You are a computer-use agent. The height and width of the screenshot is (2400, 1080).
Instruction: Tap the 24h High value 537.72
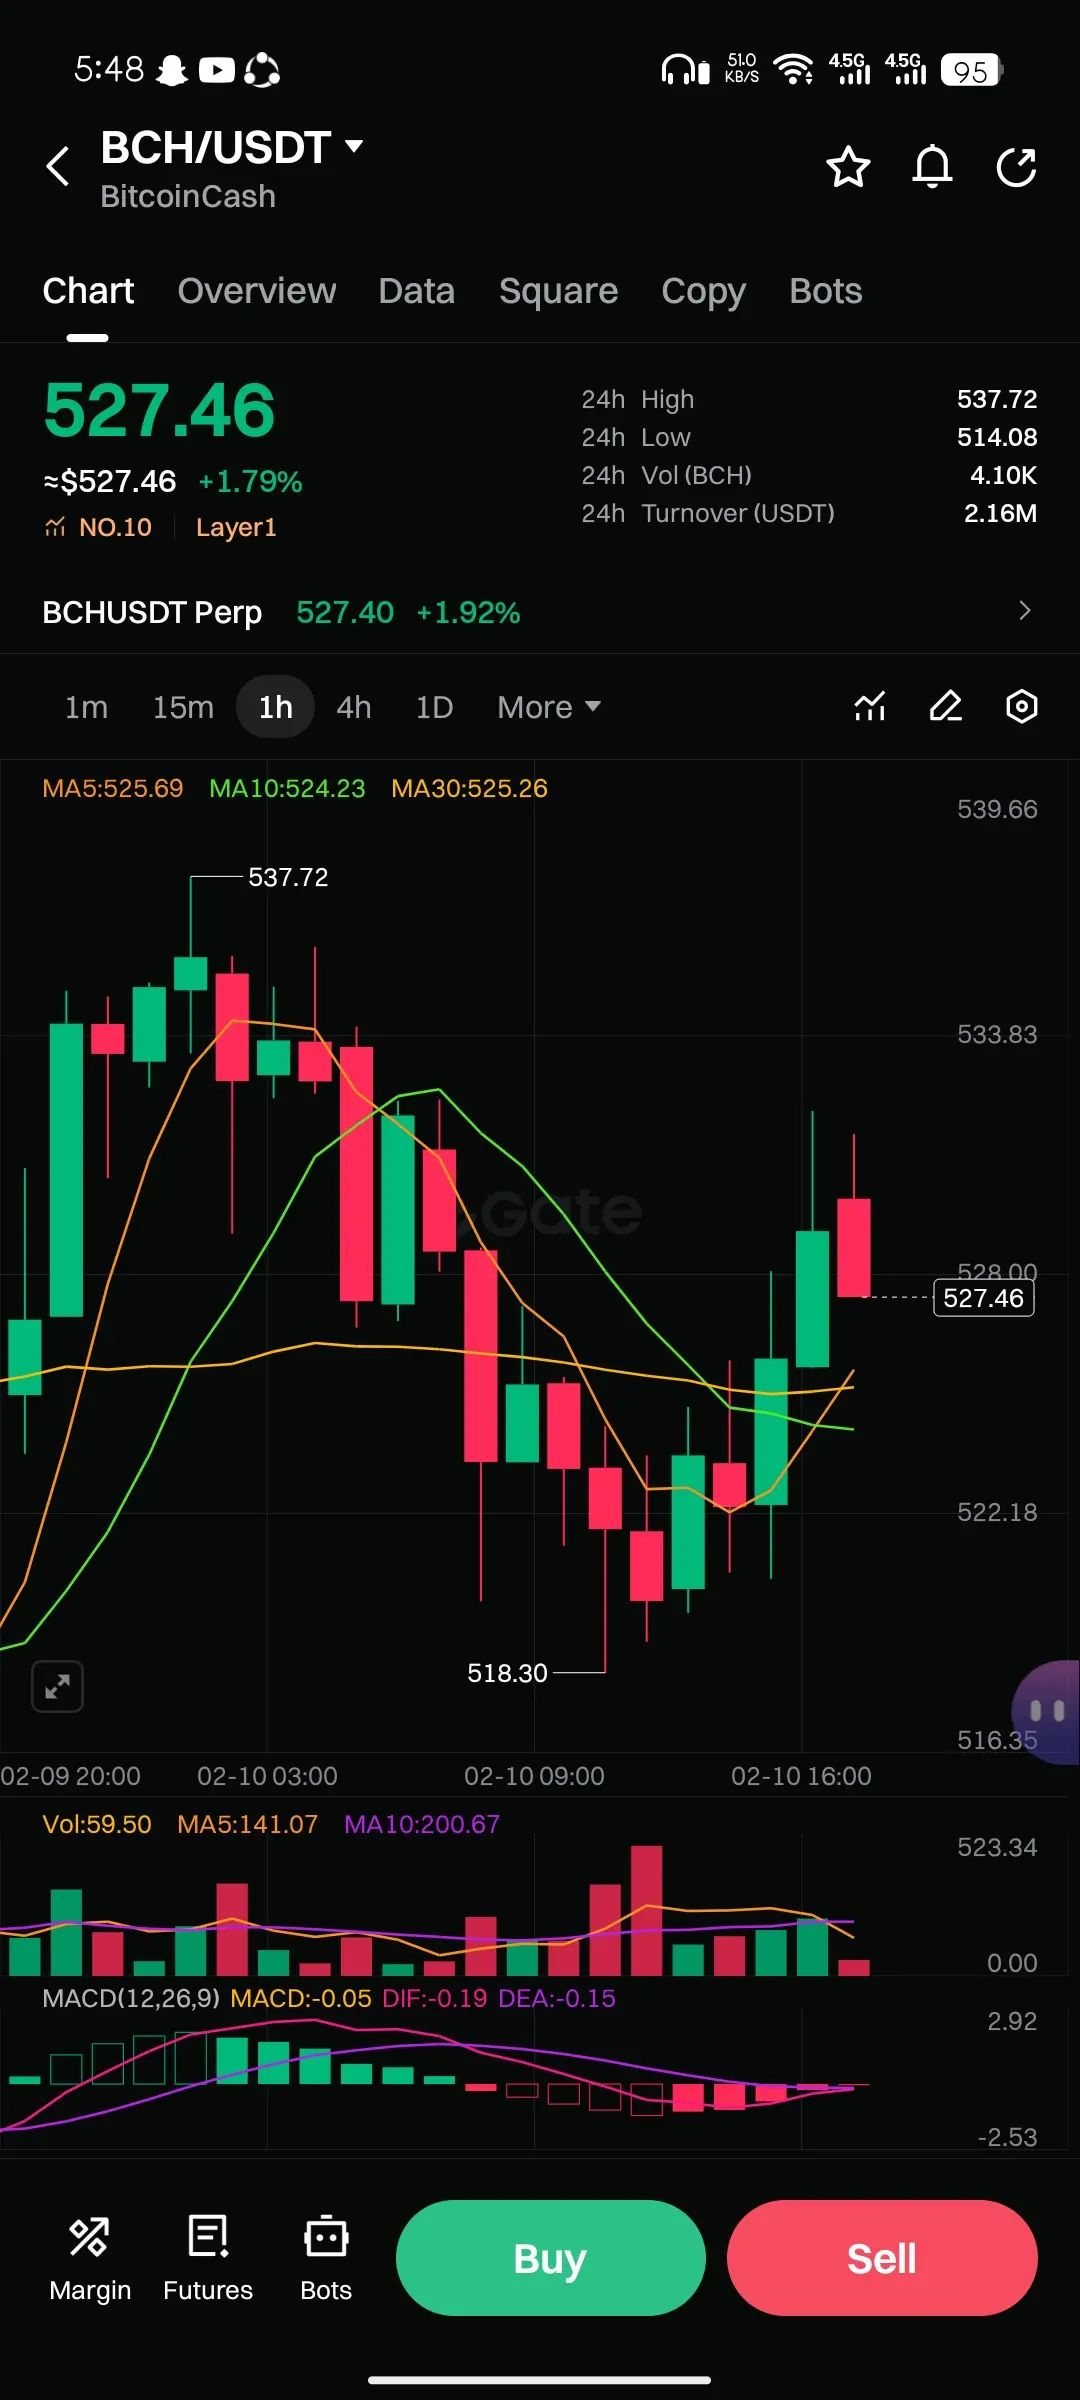[997, 399]
